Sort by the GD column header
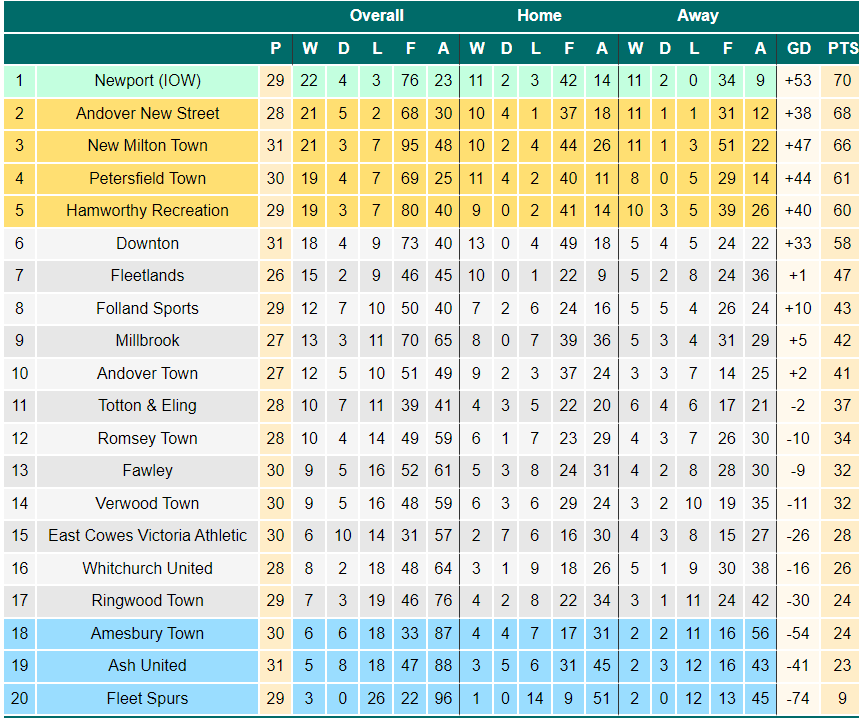Screen dimensions: 859x718 [799, 48]
